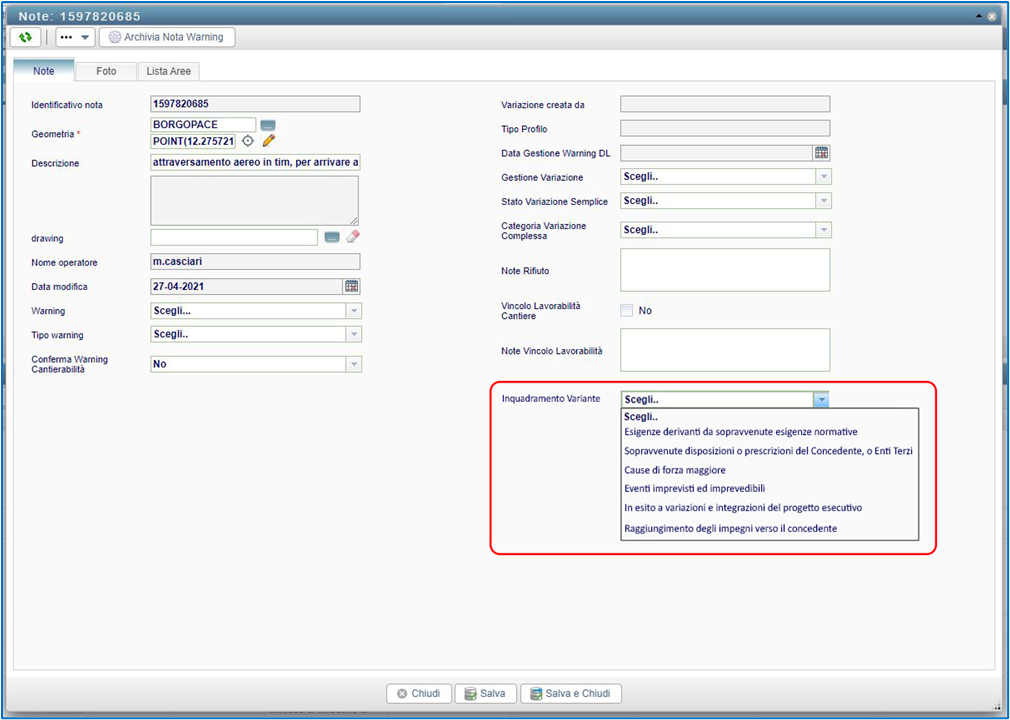Expand the Warning dropdown
Screen dimensions: 1010x720
coord(353,311)
